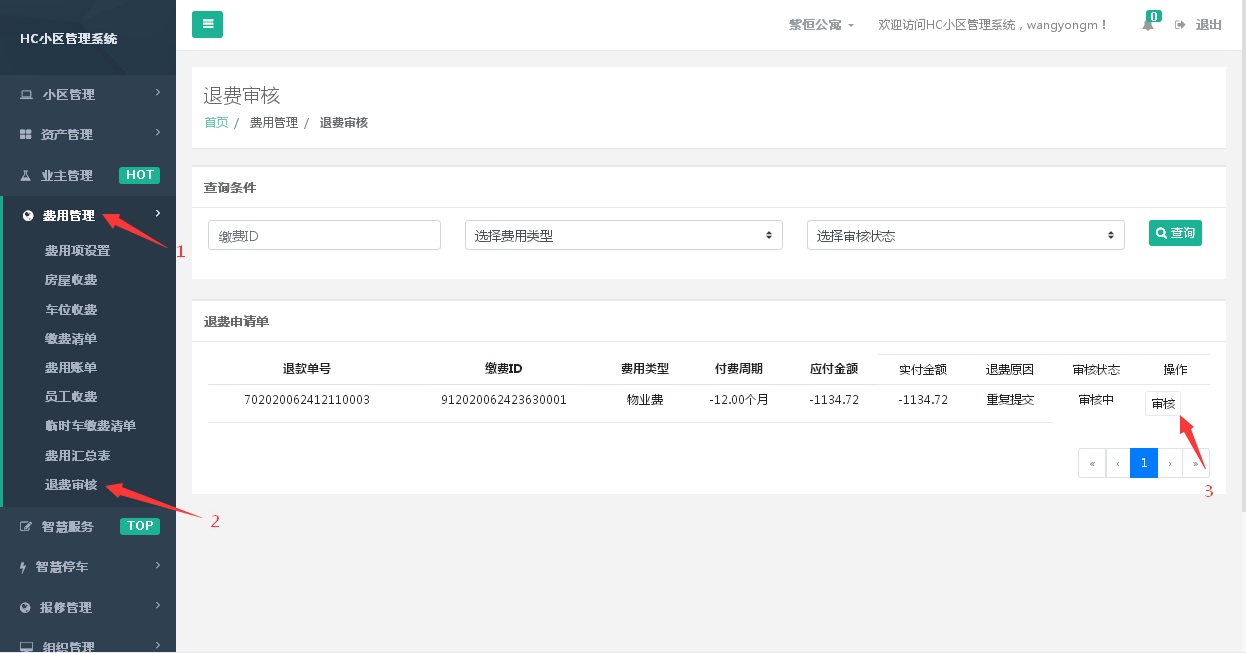Open the notification bell icon

(1147, 25)
